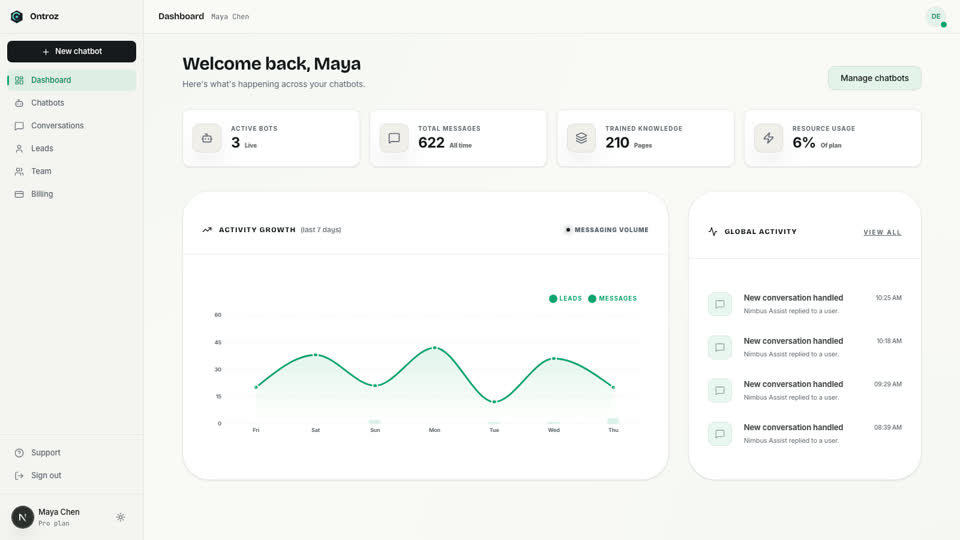Click the Fri data point on chart
Image resolution: width=960 pixels, height=540 pixels.
click(x=256, y=387)
